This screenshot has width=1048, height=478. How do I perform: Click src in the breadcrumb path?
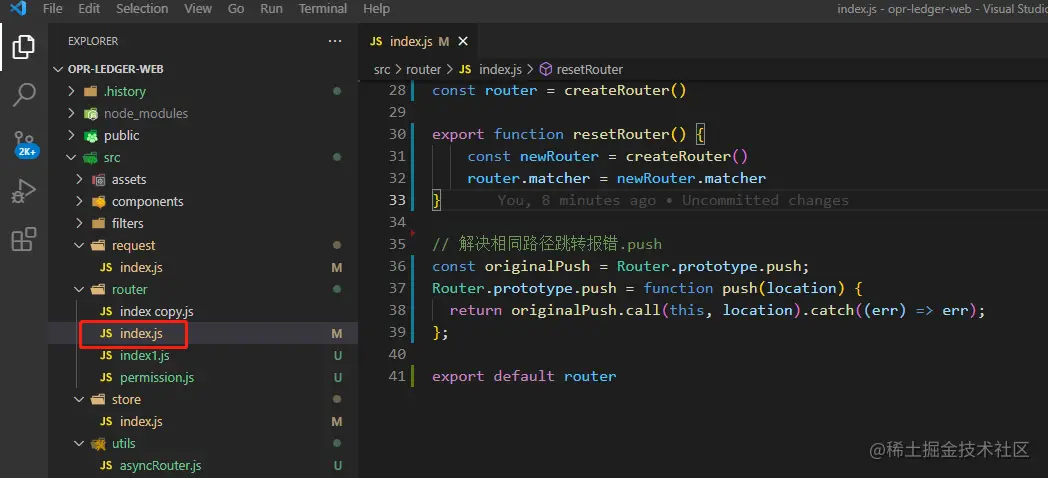(x=382, y=70)
